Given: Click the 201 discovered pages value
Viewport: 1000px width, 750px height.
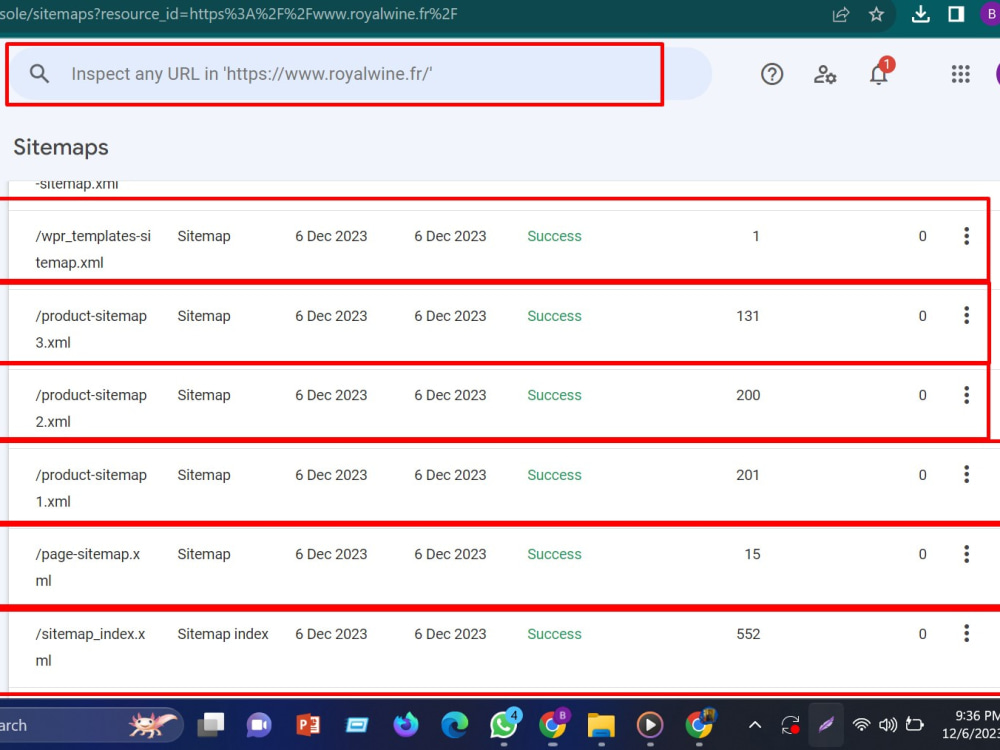Looking at the screenshot, I should click(x=748, y=475).
